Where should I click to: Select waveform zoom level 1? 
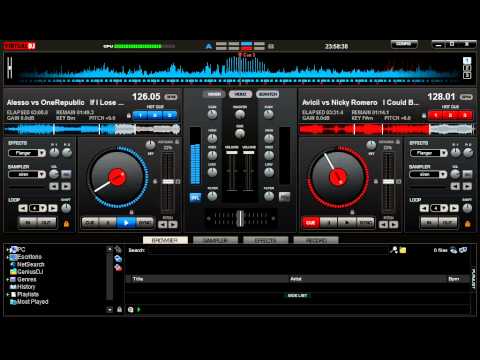467,61
